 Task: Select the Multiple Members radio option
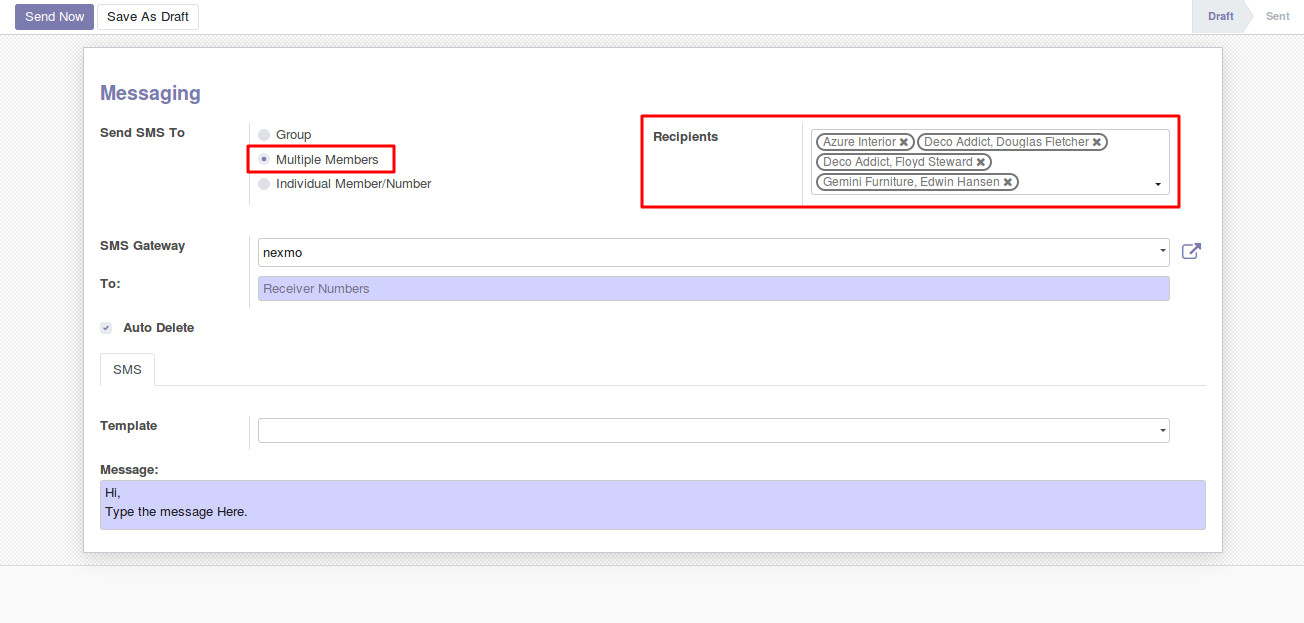point(264,159)
